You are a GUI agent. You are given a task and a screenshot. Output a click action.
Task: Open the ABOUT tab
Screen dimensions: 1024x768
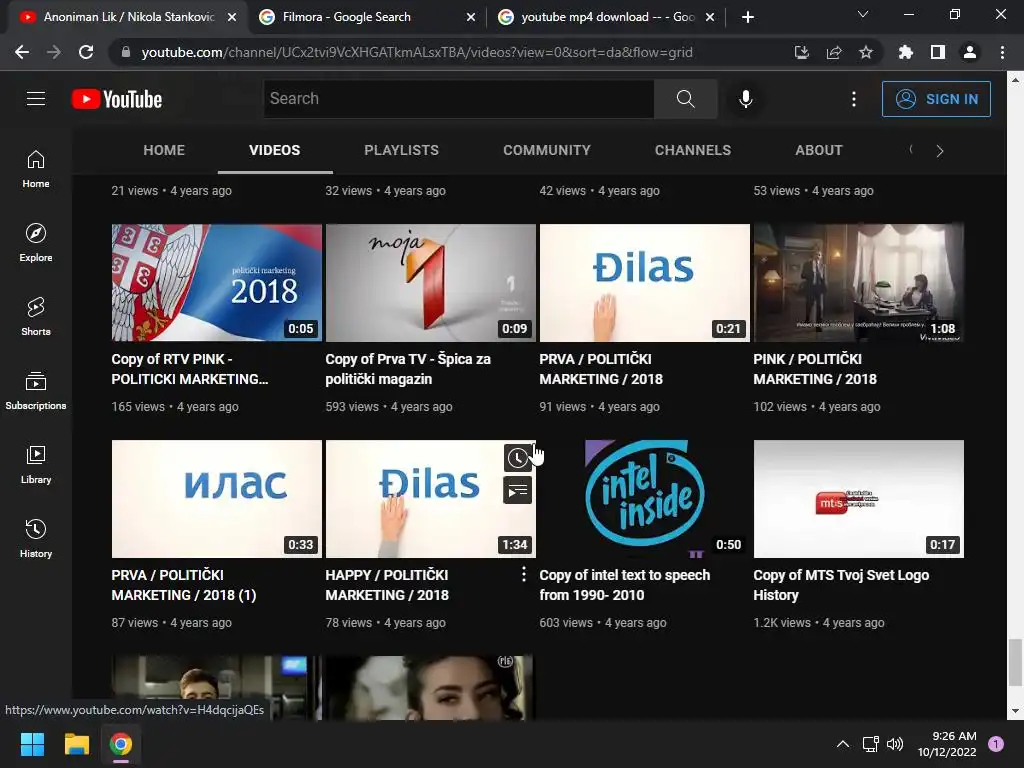click(x=819, y=150)
